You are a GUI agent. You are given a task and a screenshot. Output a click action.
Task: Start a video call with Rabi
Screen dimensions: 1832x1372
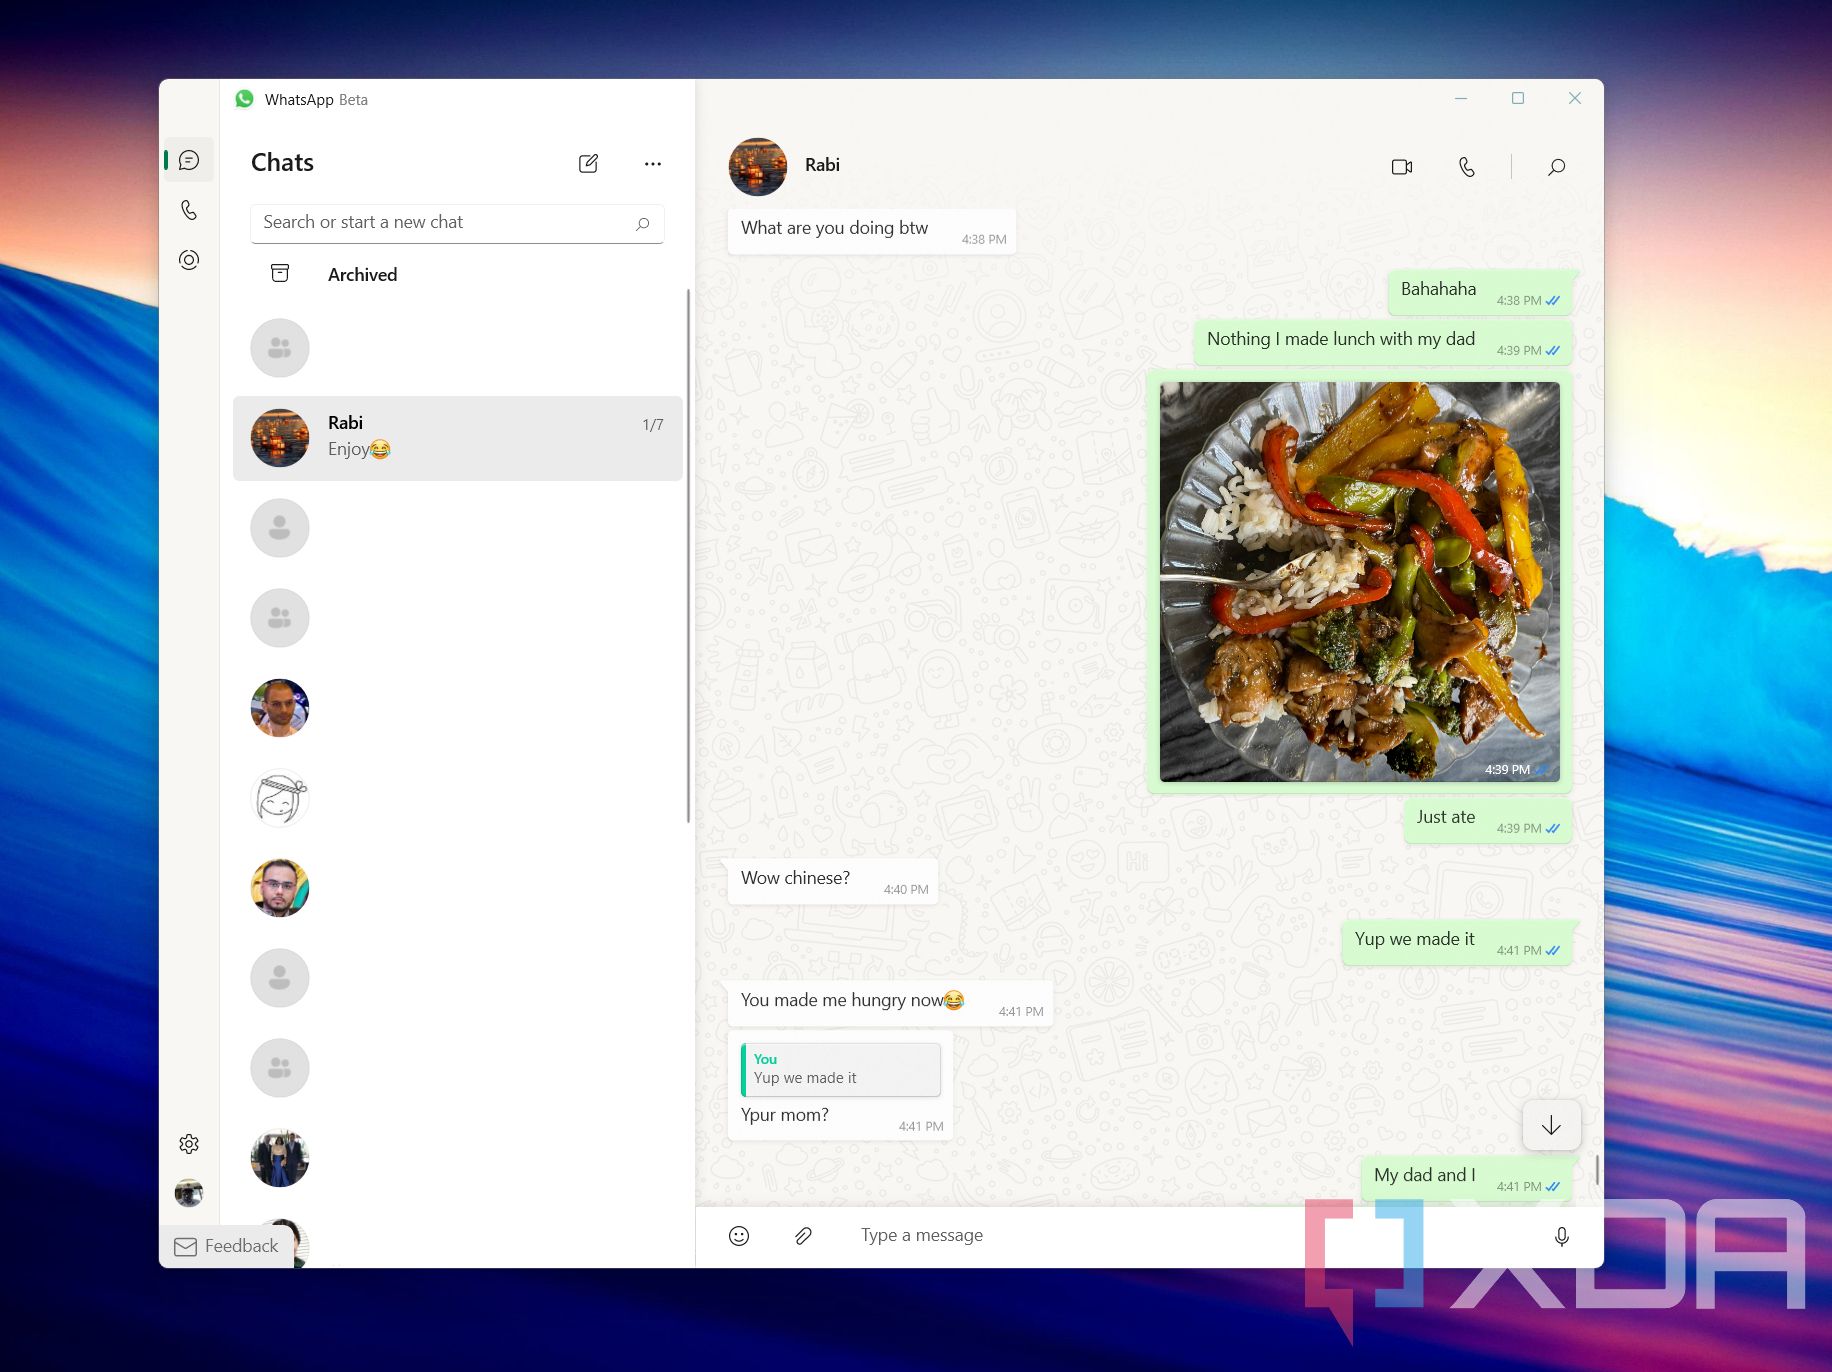pyautogui.click(x=1402, y=167)
